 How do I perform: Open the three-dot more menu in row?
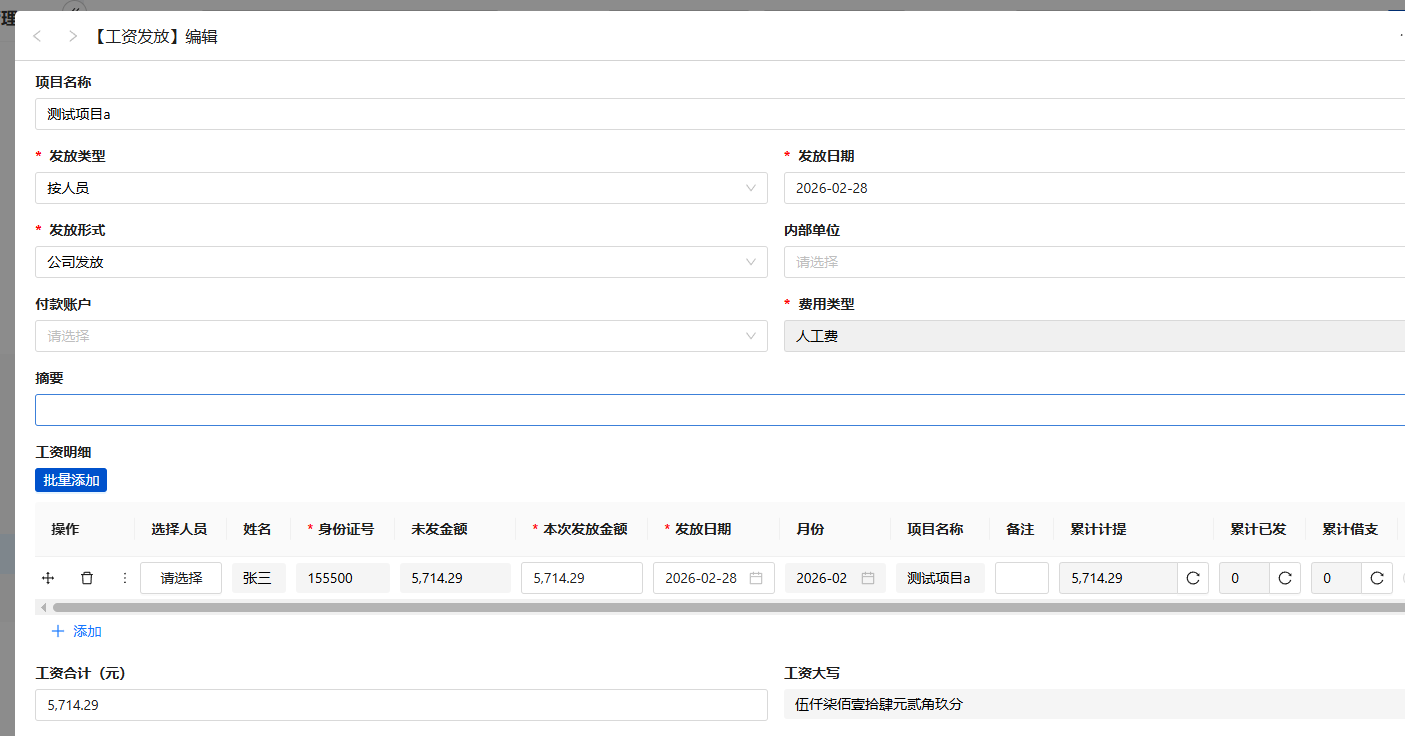pos(124,578)
